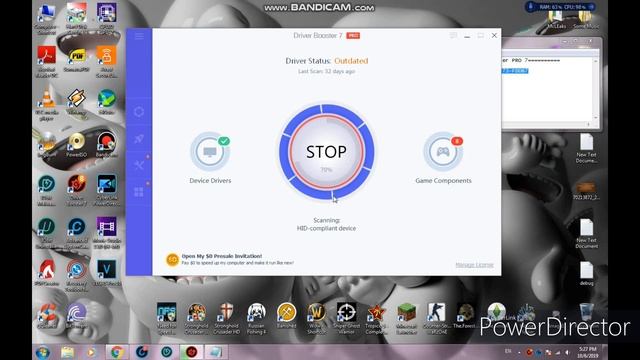Open the World of Warcraft shortcut
The height and width of the screenshot is (360, 640).
click(x=316, y=318)
